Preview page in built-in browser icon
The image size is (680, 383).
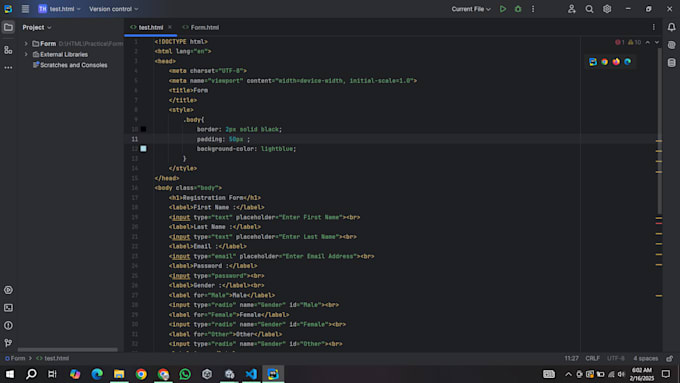click(x=593, y=62)
